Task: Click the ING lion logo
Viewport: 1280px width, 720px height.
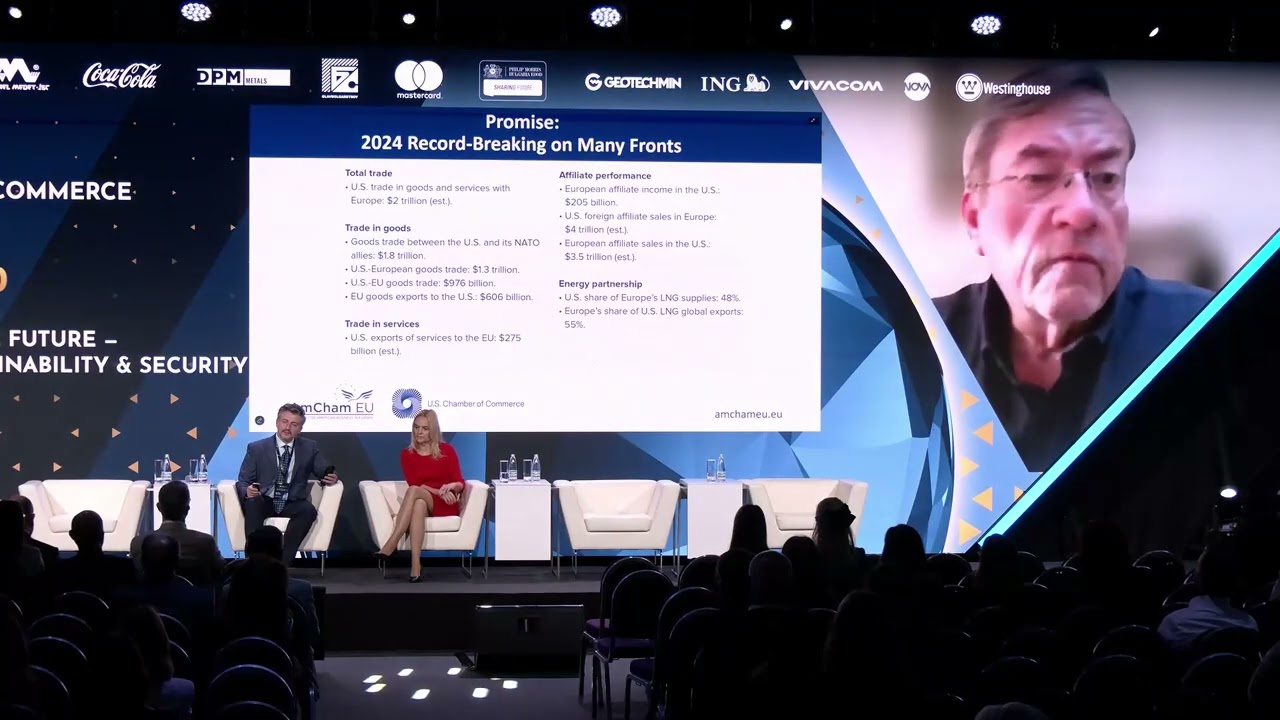Action: 735,83
